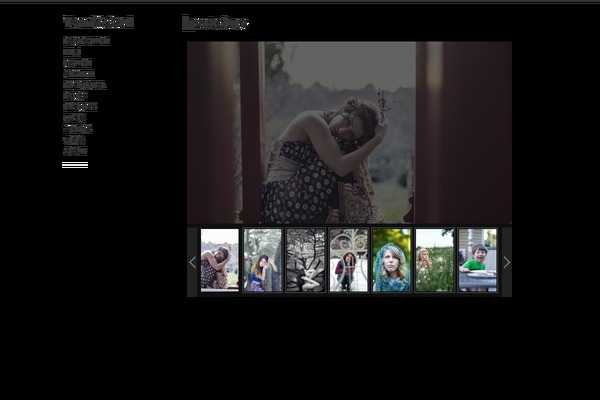Click the site title in top left
Screen dimensions: 600x400
[98, 22]
